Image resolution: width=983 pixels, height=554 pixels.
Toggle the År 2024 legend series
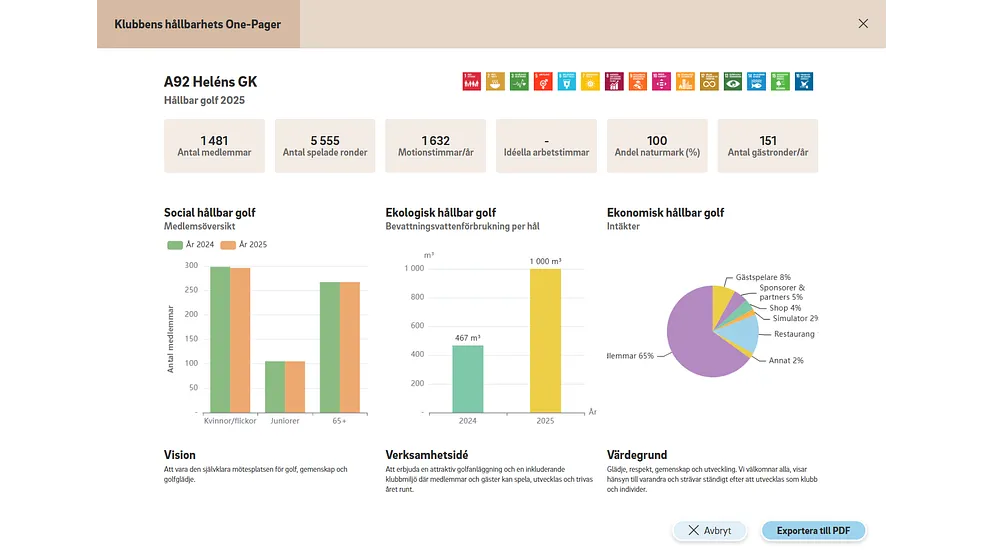(191, 244)
